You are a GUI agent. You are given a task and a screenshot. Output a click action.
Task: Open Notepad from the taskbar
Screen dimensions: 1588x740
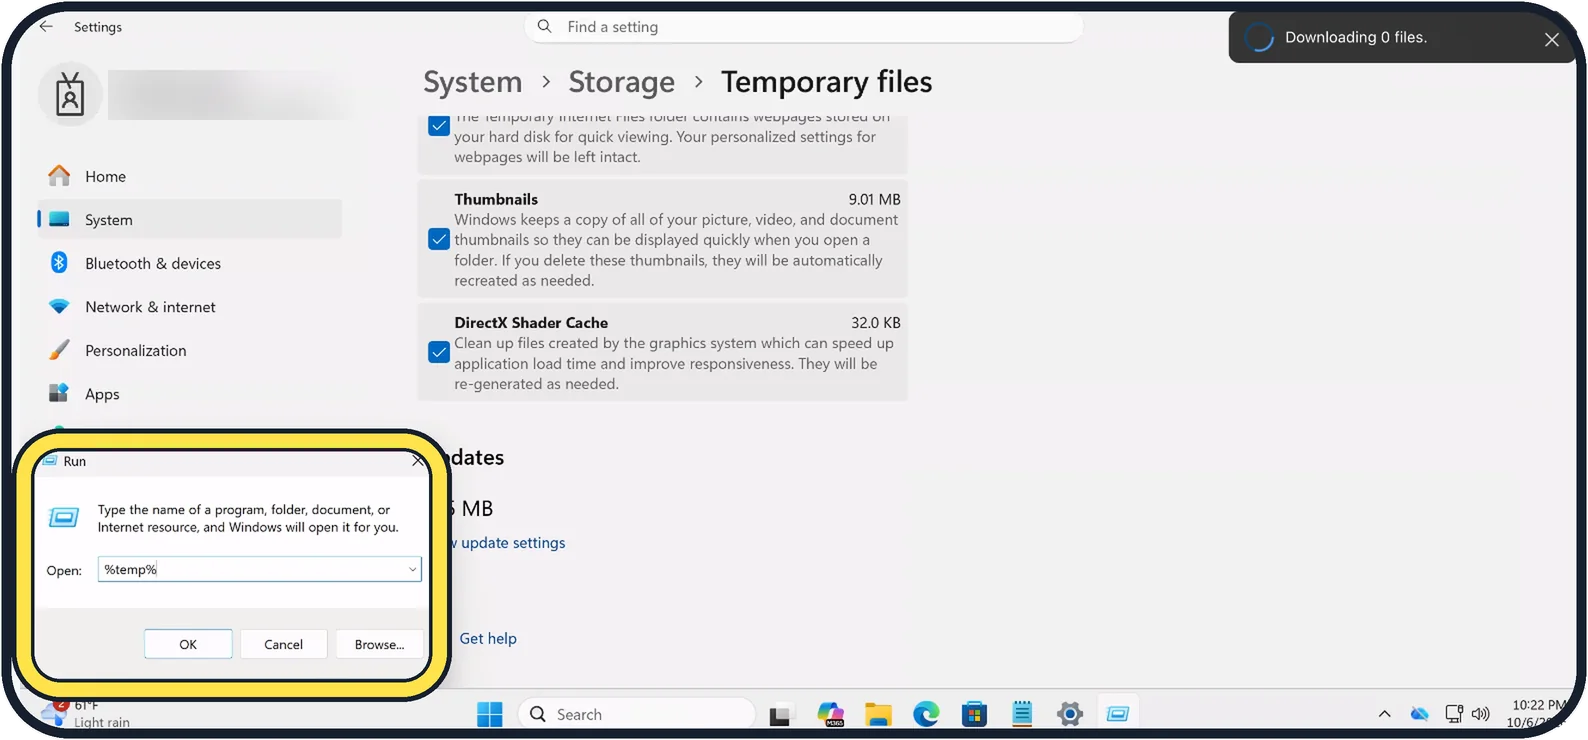(1022, 714)
